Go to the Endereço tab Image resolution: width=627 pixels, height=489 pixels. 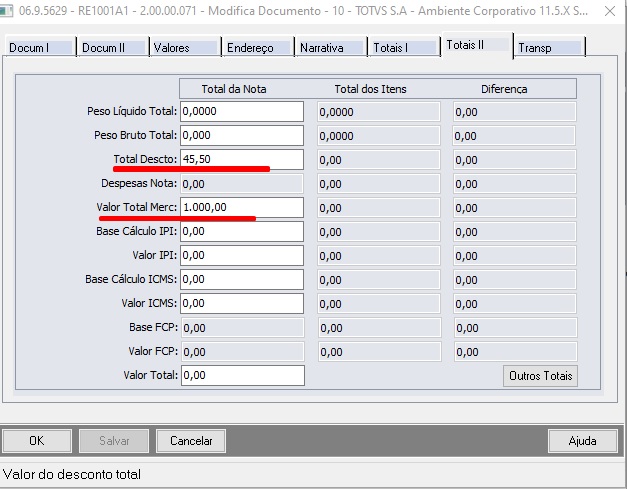tap(258, 48)
